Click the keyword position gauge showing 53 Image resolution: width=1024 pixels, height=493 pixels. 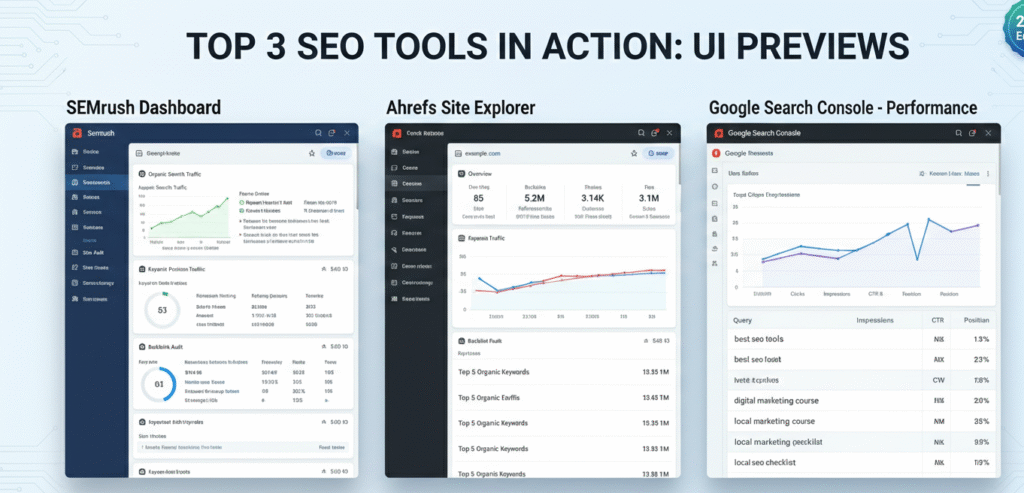[163, 310]
